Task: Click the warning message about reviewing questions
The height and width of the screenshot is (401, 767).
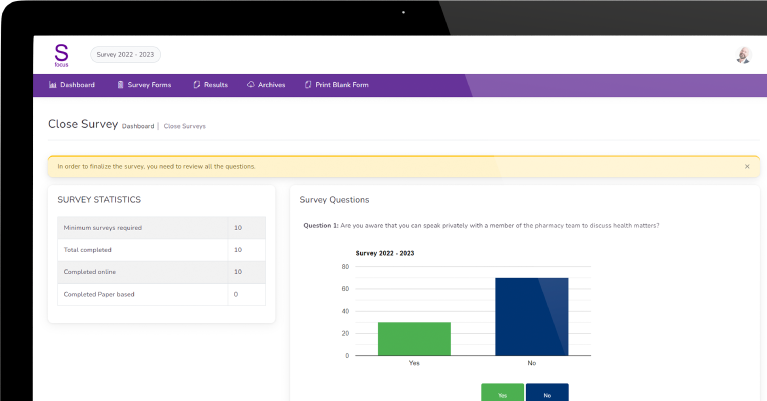Action: tap(157, 166)
